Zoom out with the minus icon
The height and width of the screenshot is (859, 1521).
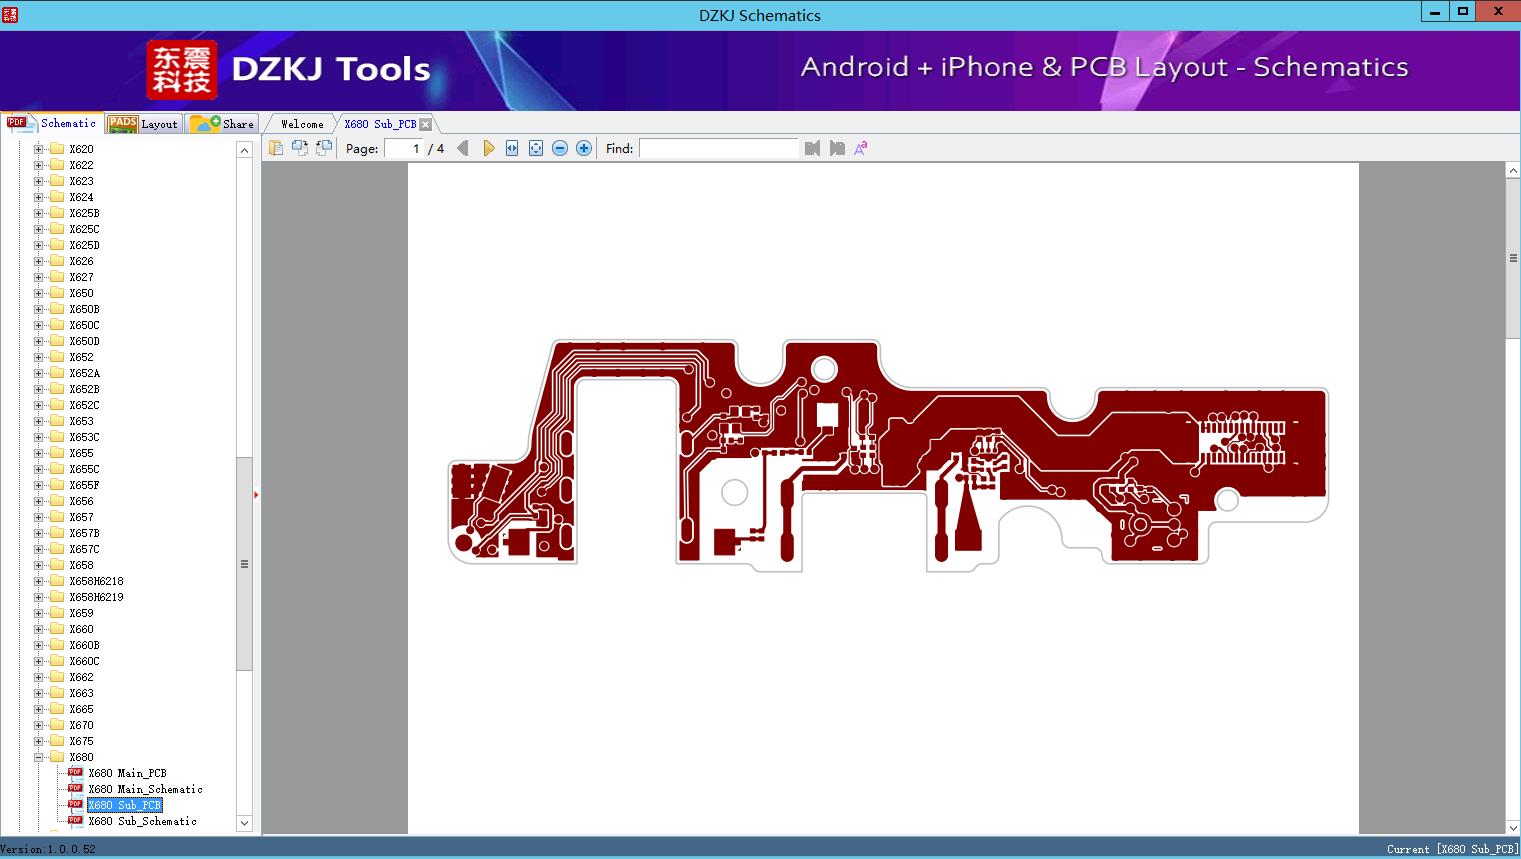[x=560, y=148]
